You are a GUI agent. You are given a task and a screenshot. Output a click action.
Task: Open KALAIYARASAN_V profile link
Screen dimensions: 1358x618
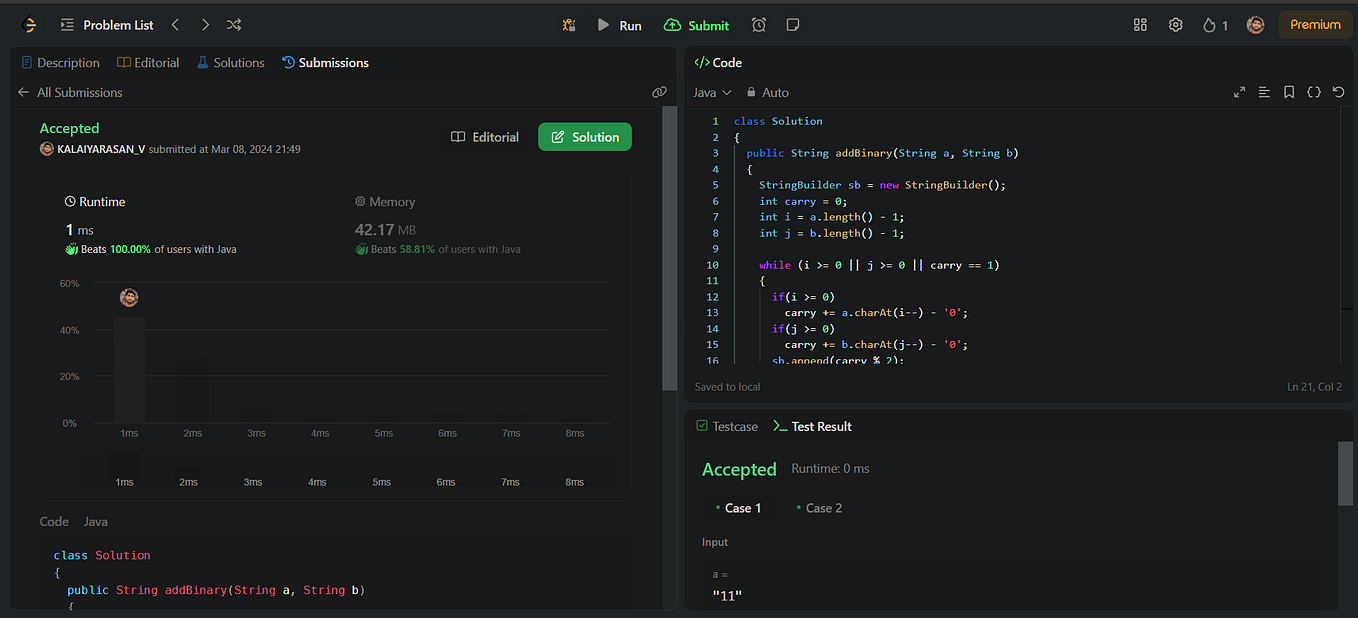coord(100,149)
